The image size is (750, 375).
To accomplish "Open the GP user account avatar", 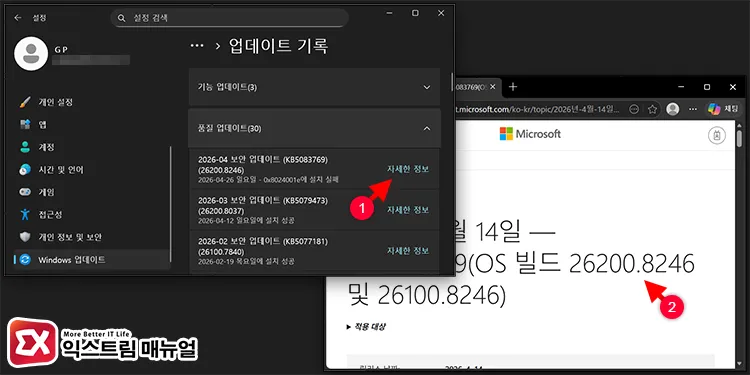I will click(x=31, y=54).
